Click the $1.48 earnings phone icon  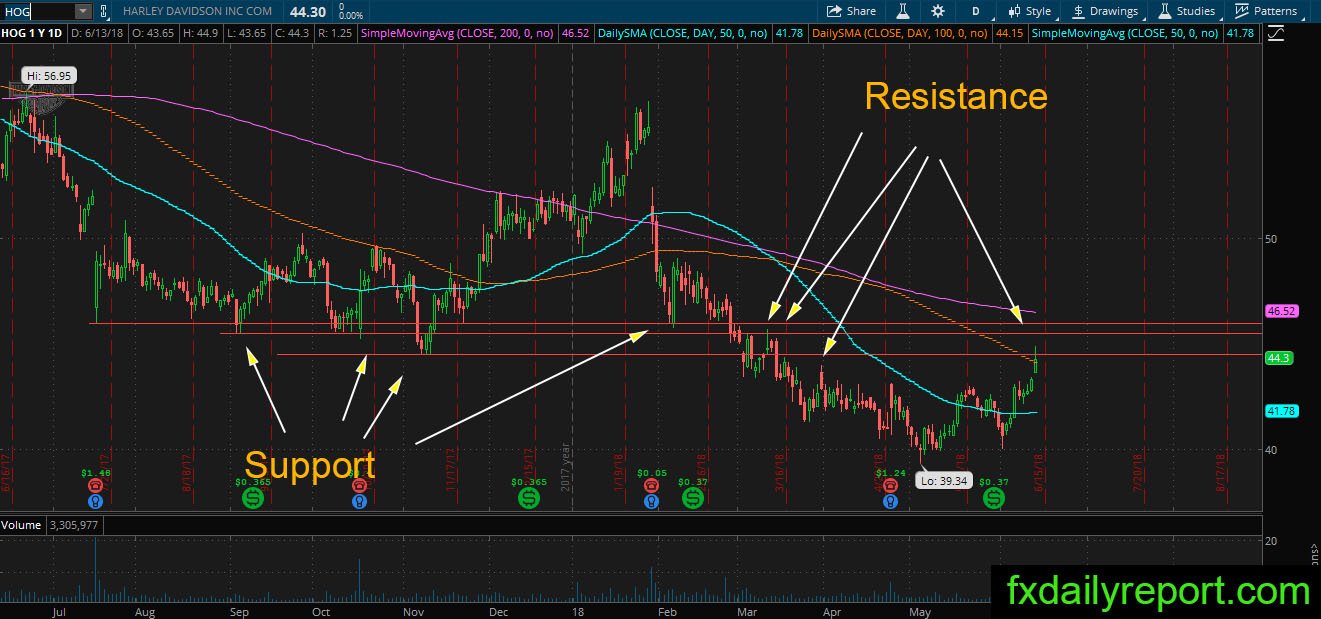pos(96,485)
